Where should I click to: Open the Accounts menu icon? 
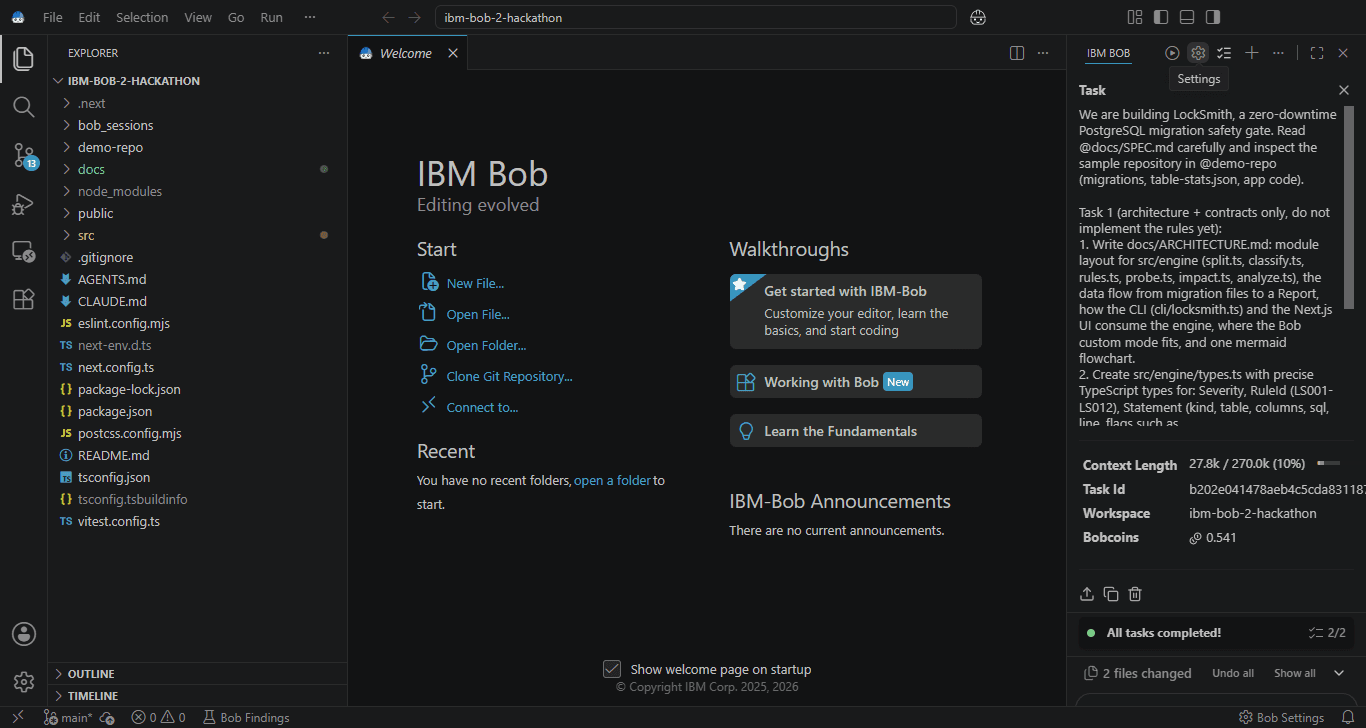click(24, 634)
